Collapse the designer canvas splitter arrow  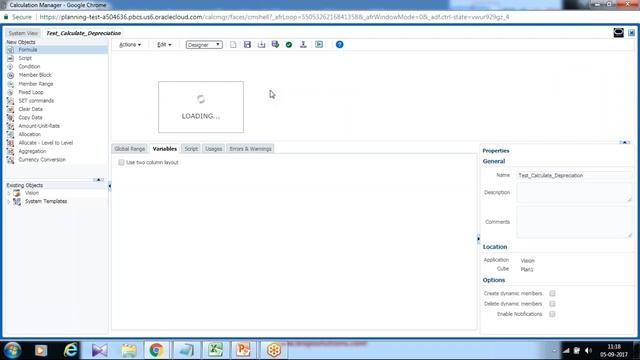624,142
